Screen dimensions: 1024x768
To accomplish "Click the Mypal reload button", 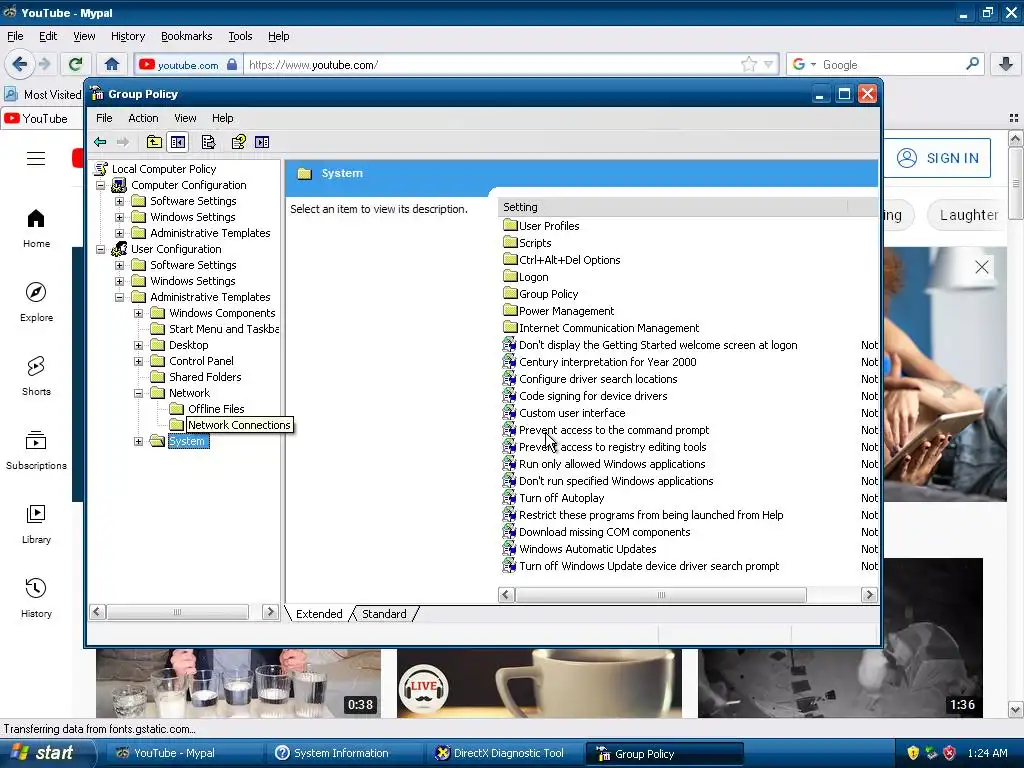I will tap(76, 64).
